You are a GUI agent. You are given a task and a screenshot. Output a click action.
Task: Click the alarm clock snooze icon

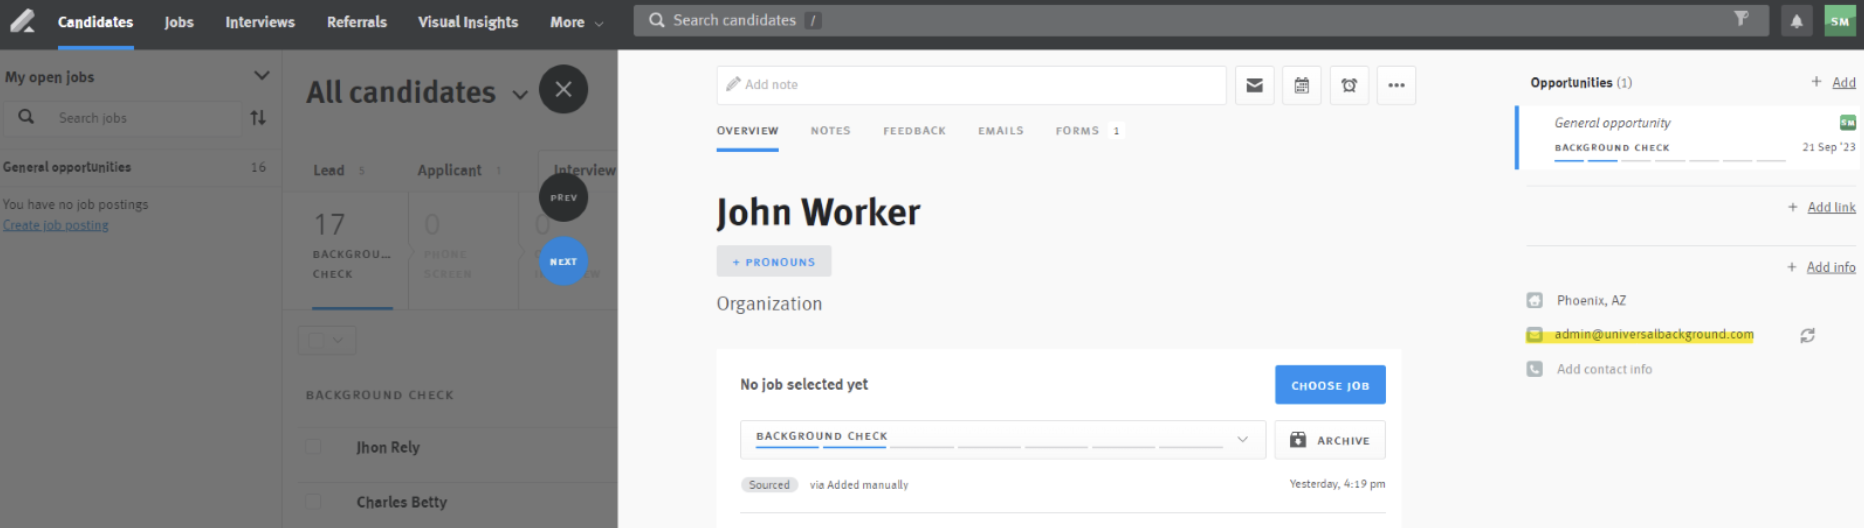click(x=1349, y=86)
